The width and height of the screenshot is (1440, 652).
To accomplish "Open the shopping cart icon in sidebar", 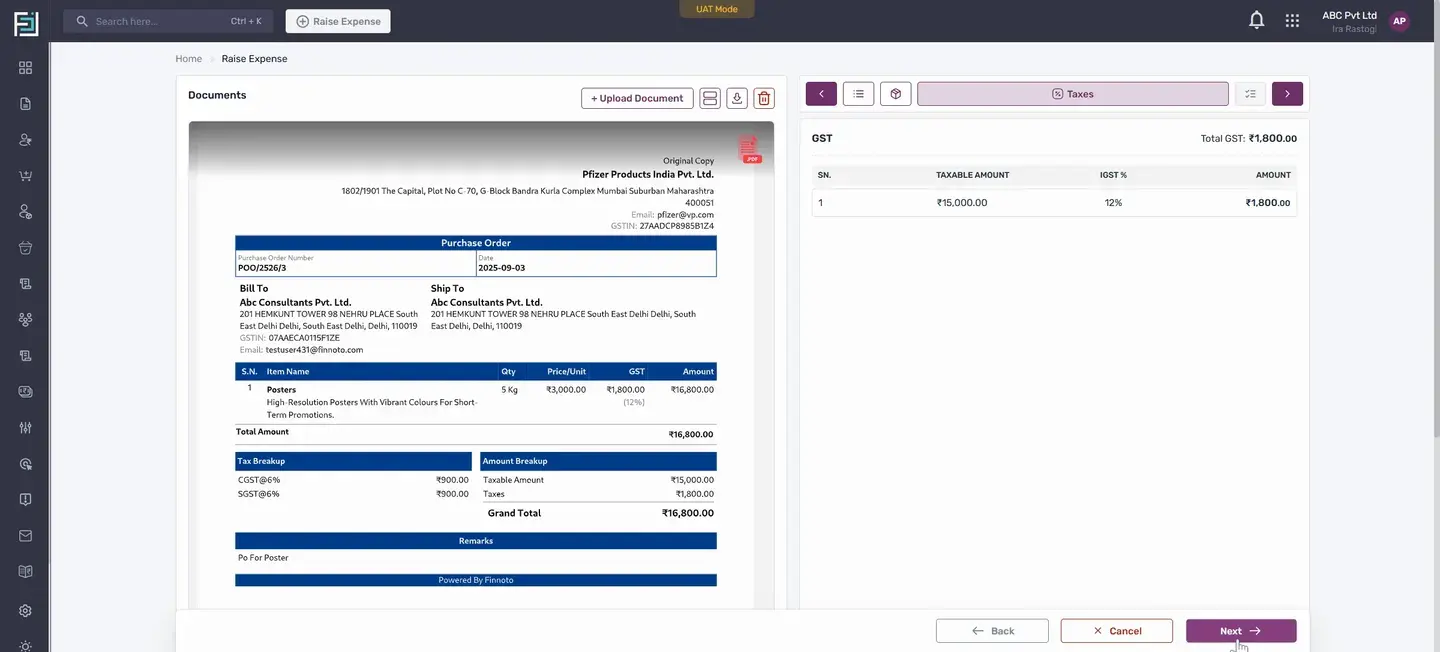I will click(x=26, y=176).
